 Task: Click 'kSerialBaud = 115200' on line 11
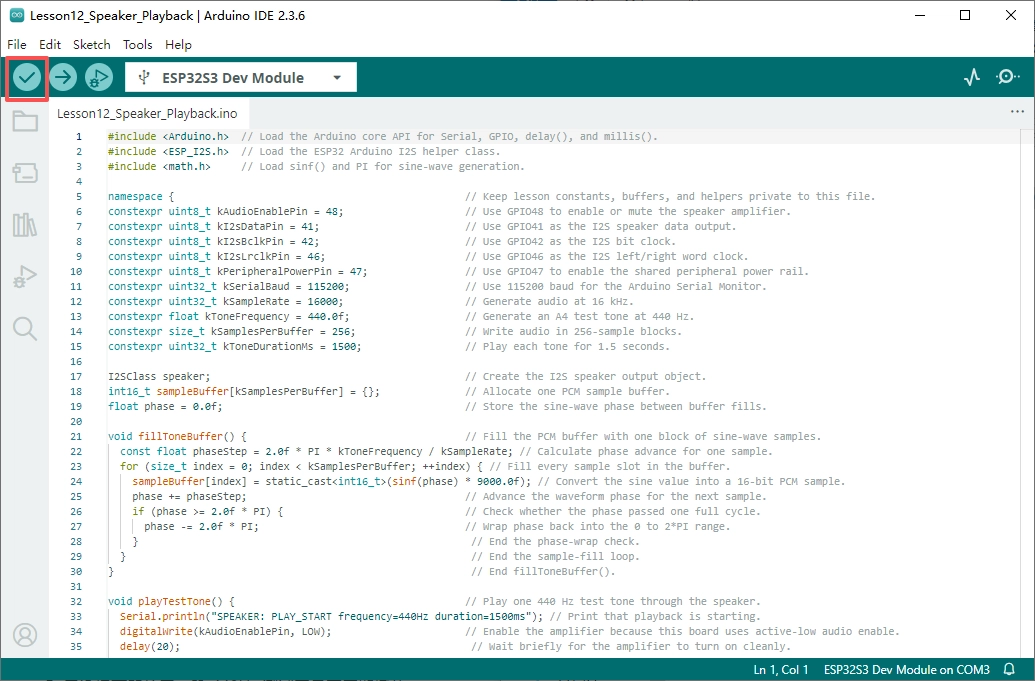283,286
